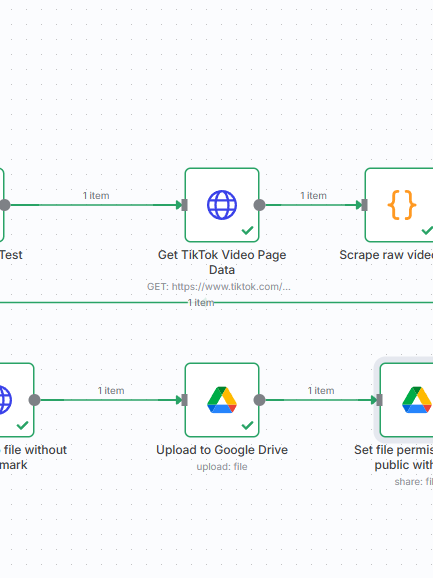This screenshot has width=433, height=578.
Task: Click output connector of the Test node
Action: 5,205
